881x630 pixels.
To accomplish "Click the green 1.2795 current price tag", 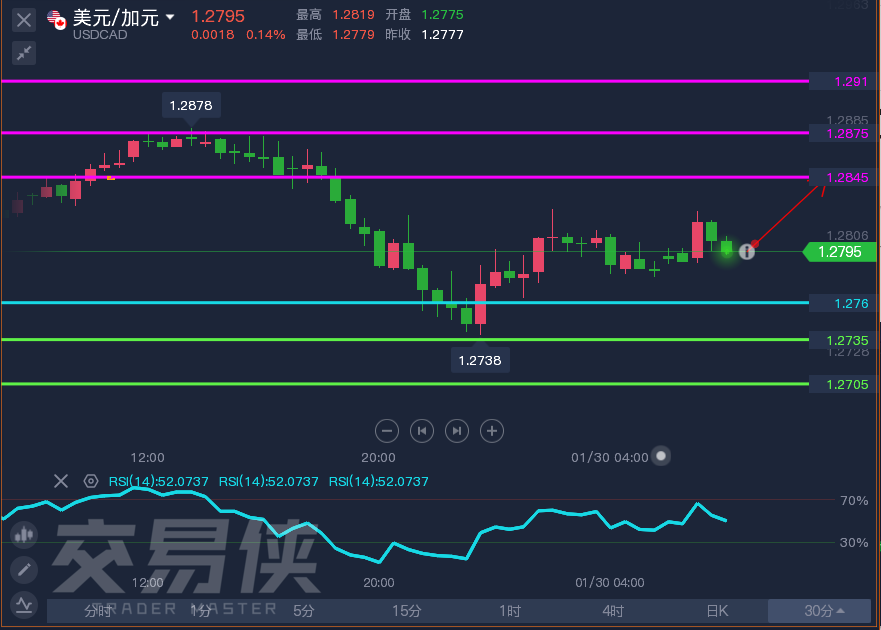I will tap(839, 252).
